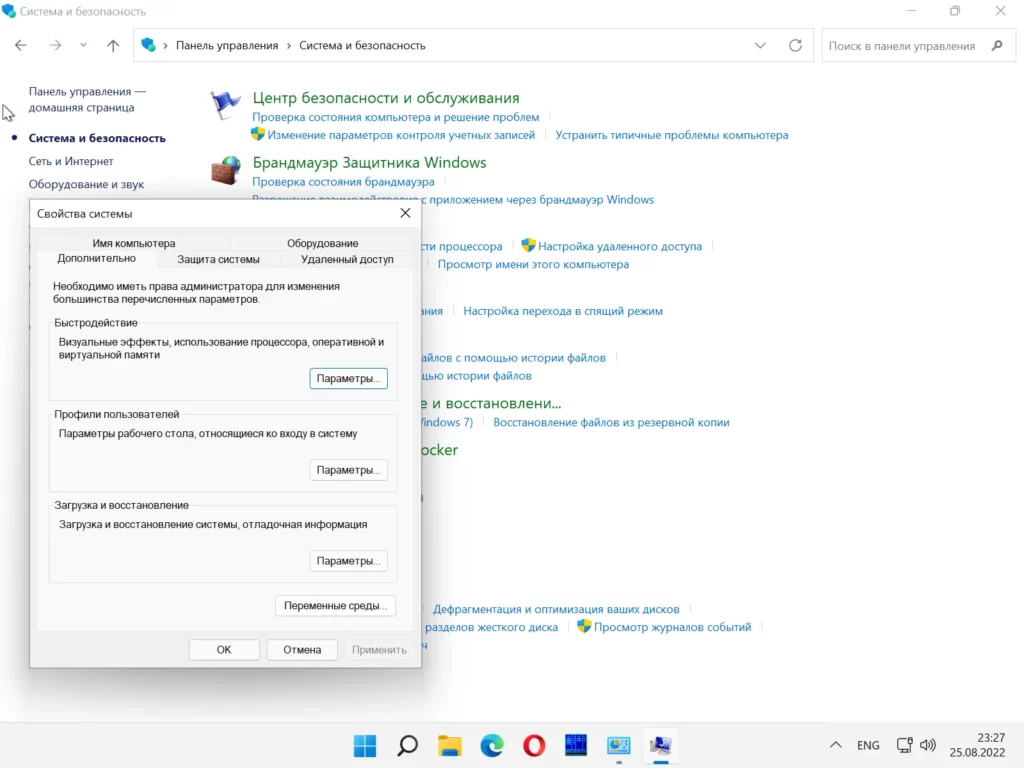
Task: Open Windows Start menu
Action: (365, 745)
